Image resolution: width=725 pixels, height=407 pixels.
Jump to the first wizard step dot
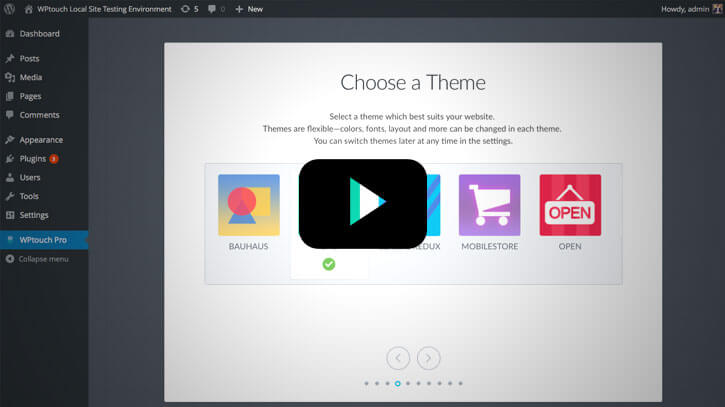[366, 383]
